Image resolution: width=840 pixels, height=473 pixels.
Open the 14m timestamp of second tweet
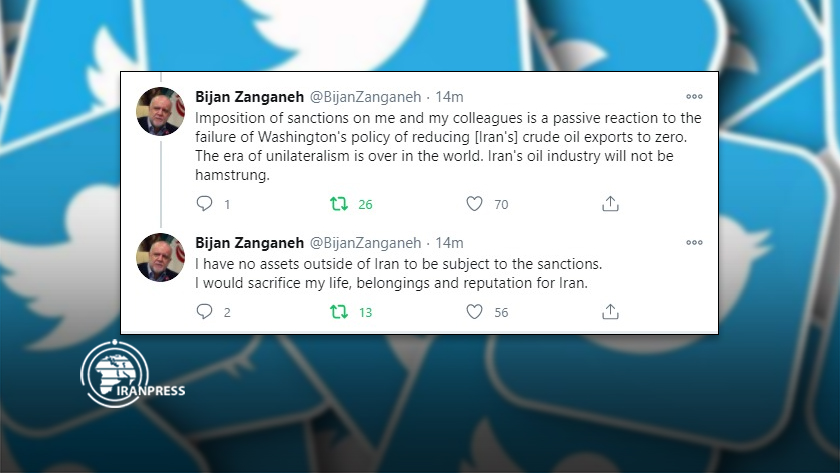click(x=449, y=243)
